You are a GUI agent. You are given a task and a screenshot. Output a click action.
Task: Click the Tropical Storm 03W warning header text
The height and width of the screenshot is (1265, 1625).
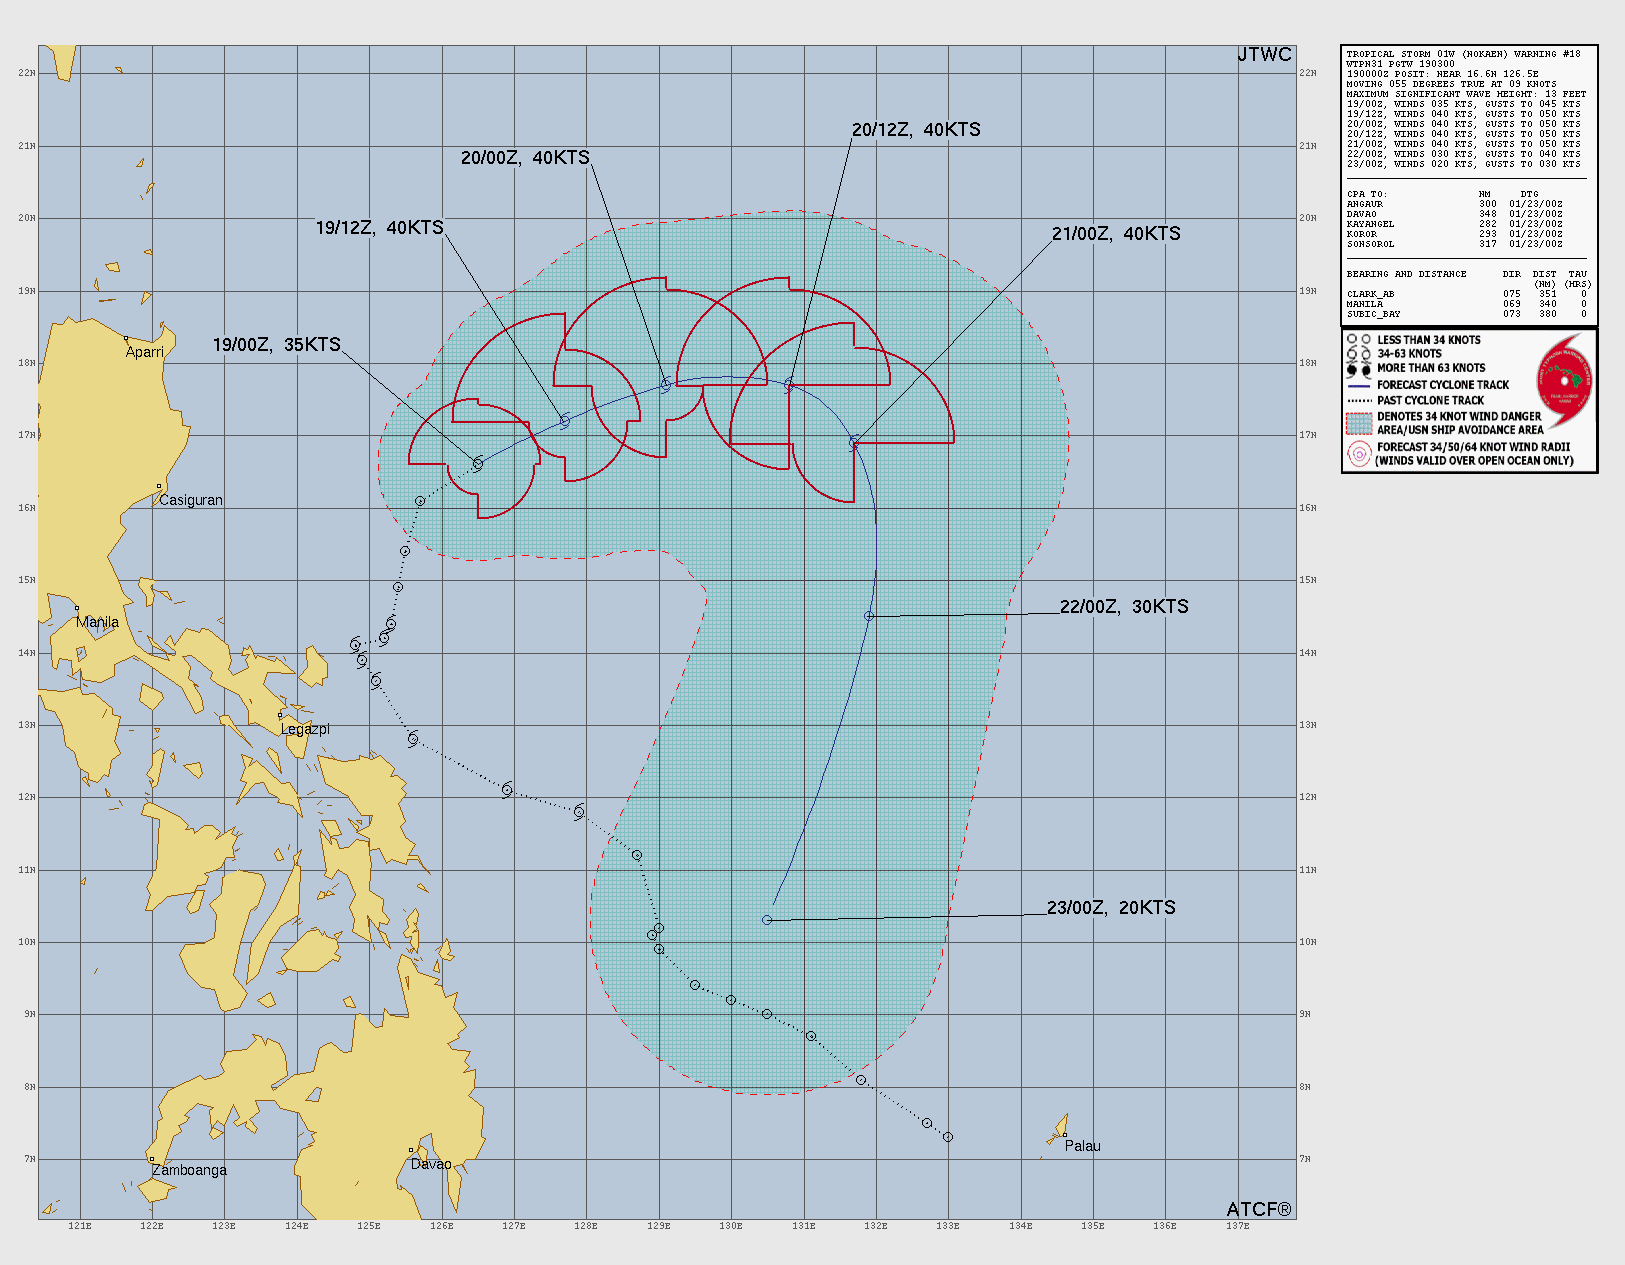[1463, 54]
